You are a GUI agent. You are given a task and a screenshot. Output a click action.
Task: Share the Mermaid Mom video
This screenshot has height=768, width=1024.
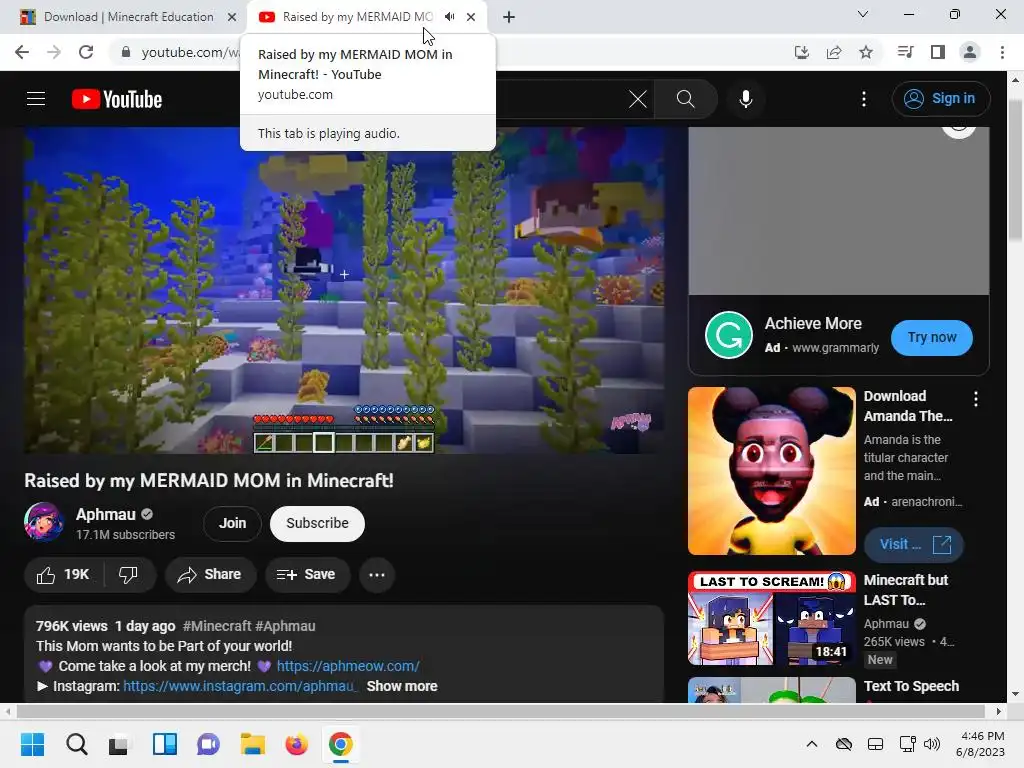coord(210,575)
